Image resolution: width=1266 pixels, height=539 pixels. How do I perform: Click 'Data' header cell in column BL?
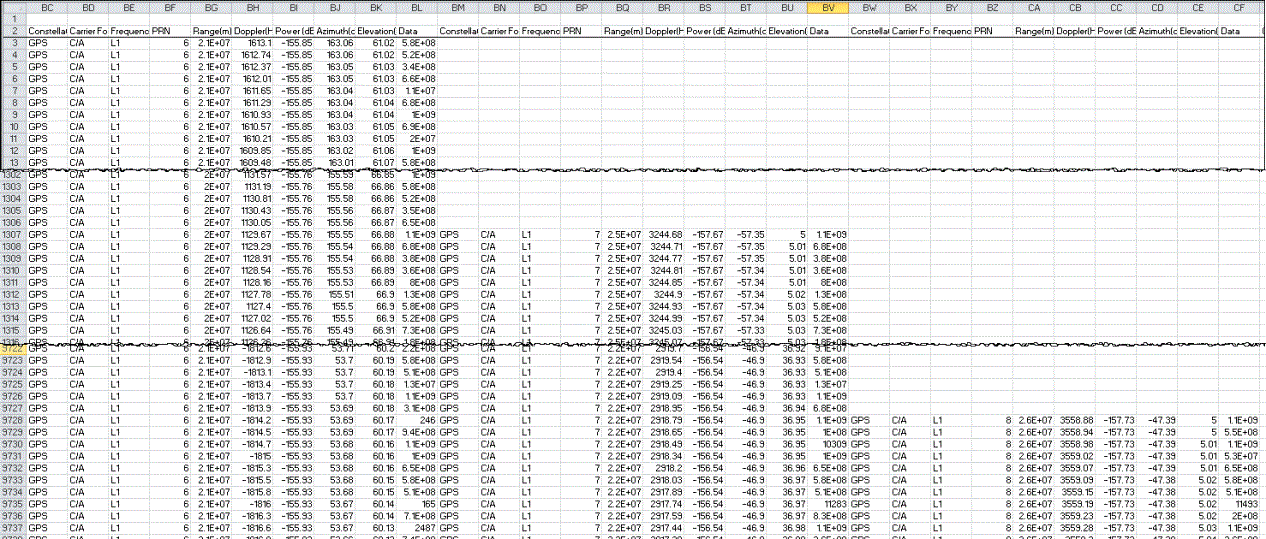416,31
